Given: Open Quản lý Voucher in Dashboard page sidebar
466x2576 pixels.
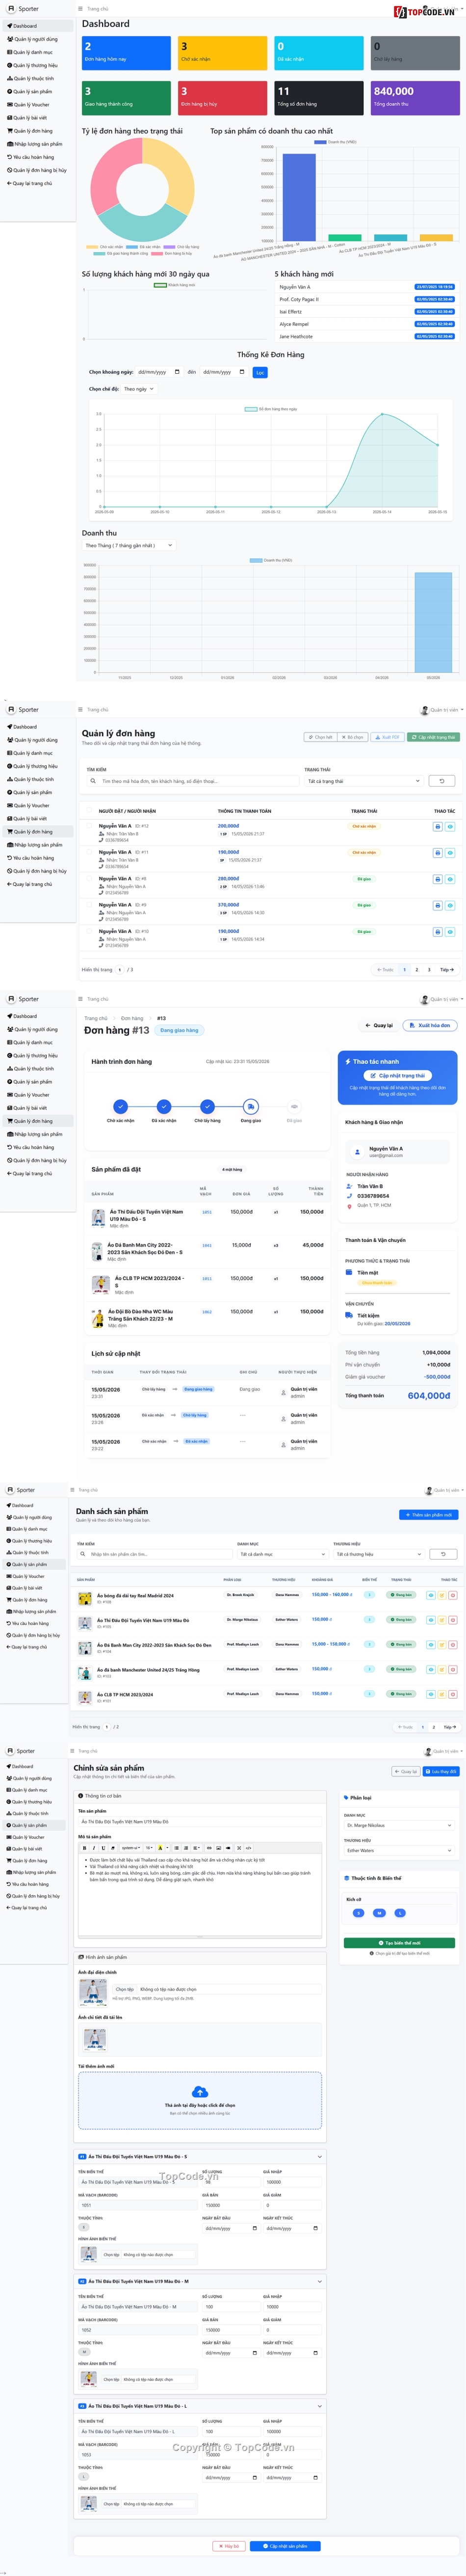Looking at the screenshot, I should [x=31, y=104].
